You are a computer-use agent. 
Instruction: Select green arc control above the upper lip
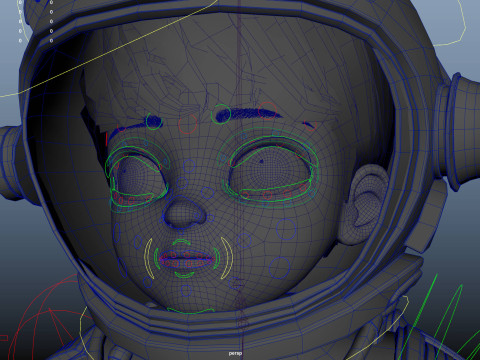[182, 242]
